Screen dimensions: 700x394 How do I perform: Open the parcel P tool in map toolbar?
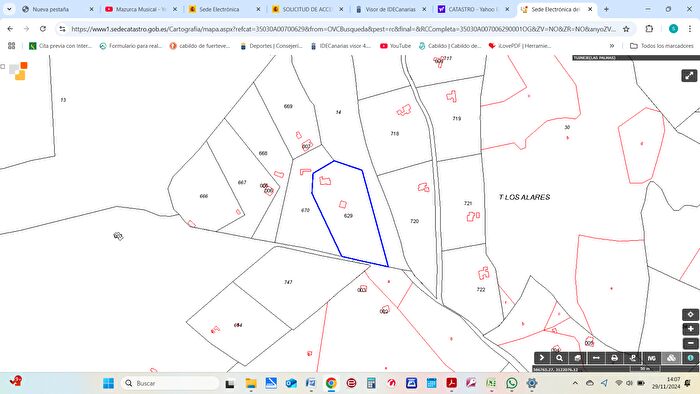click(633, 358)
